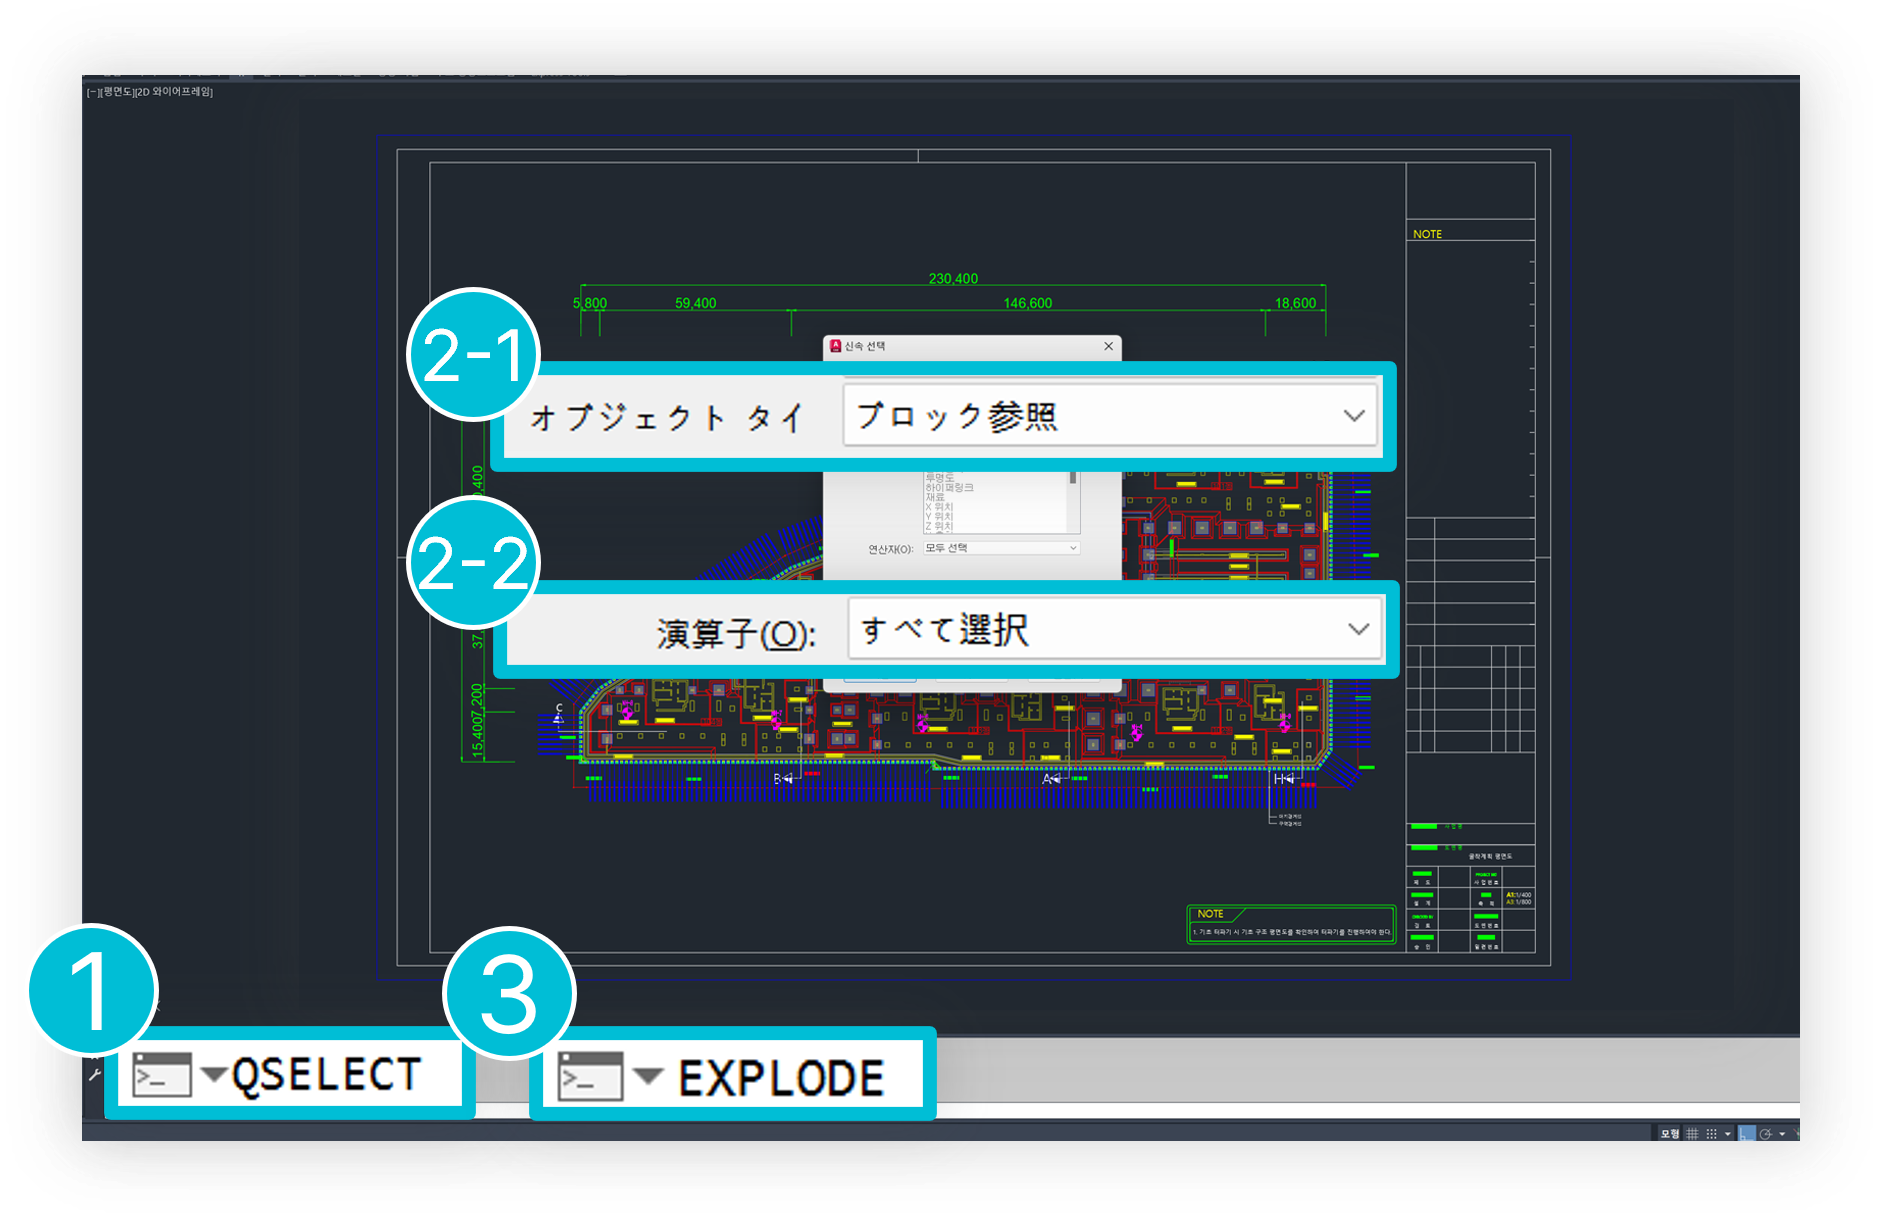Select X 위치 in the properties list
This screenshot has width=1878, height=1216.
(x=939, y=507)
